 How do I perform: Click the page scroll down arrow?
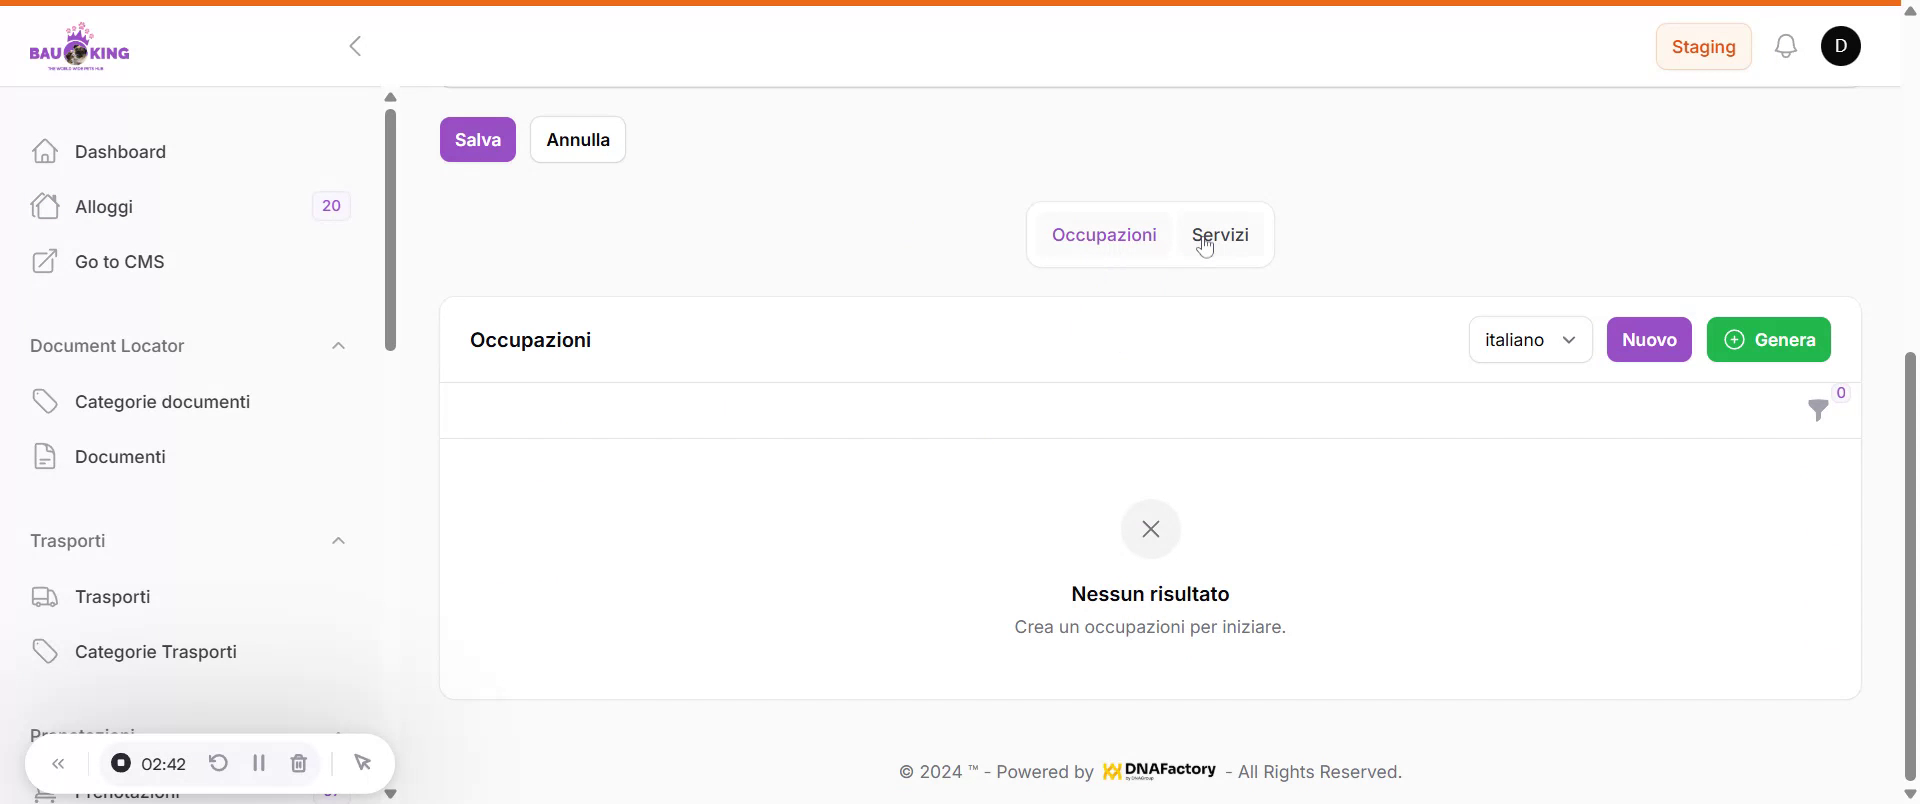click(1910, 795)
